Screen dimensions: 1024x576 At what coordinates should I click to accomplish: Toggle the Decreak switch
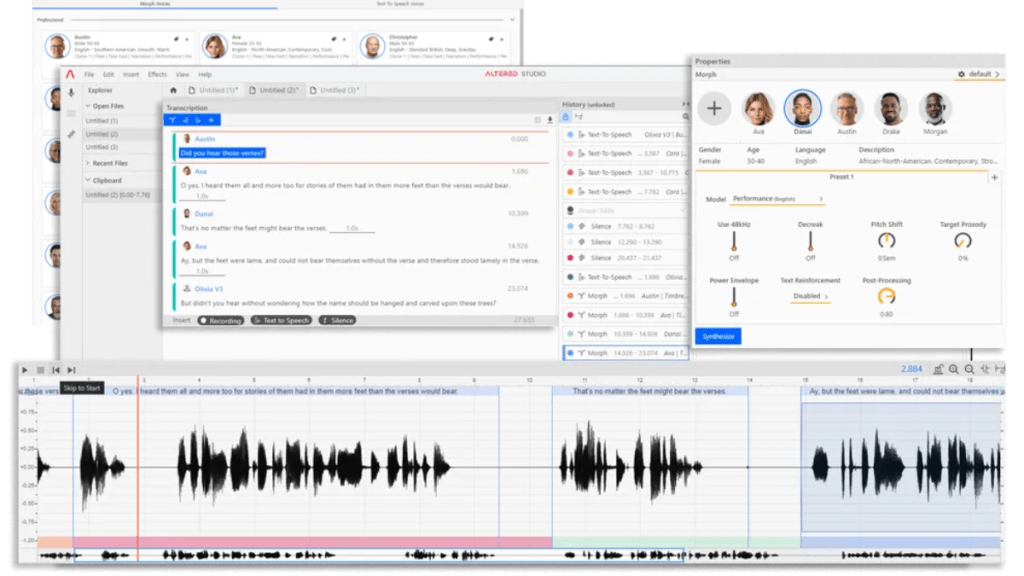click(810, 242)
